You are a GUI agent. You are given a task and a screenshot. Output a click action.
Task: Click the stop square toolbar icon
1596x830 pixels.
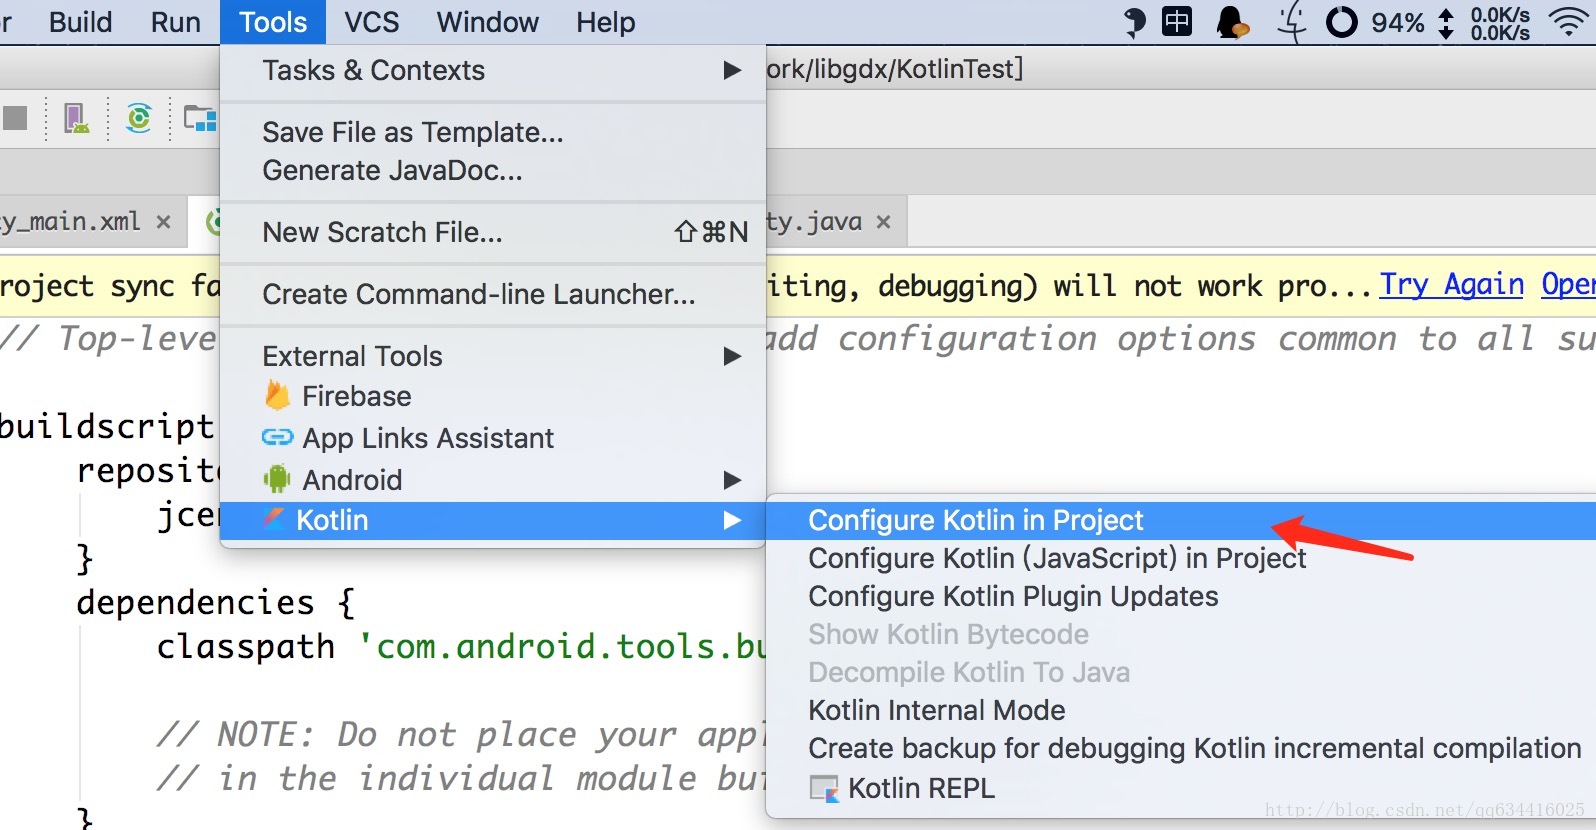click(x=14, y=118)
